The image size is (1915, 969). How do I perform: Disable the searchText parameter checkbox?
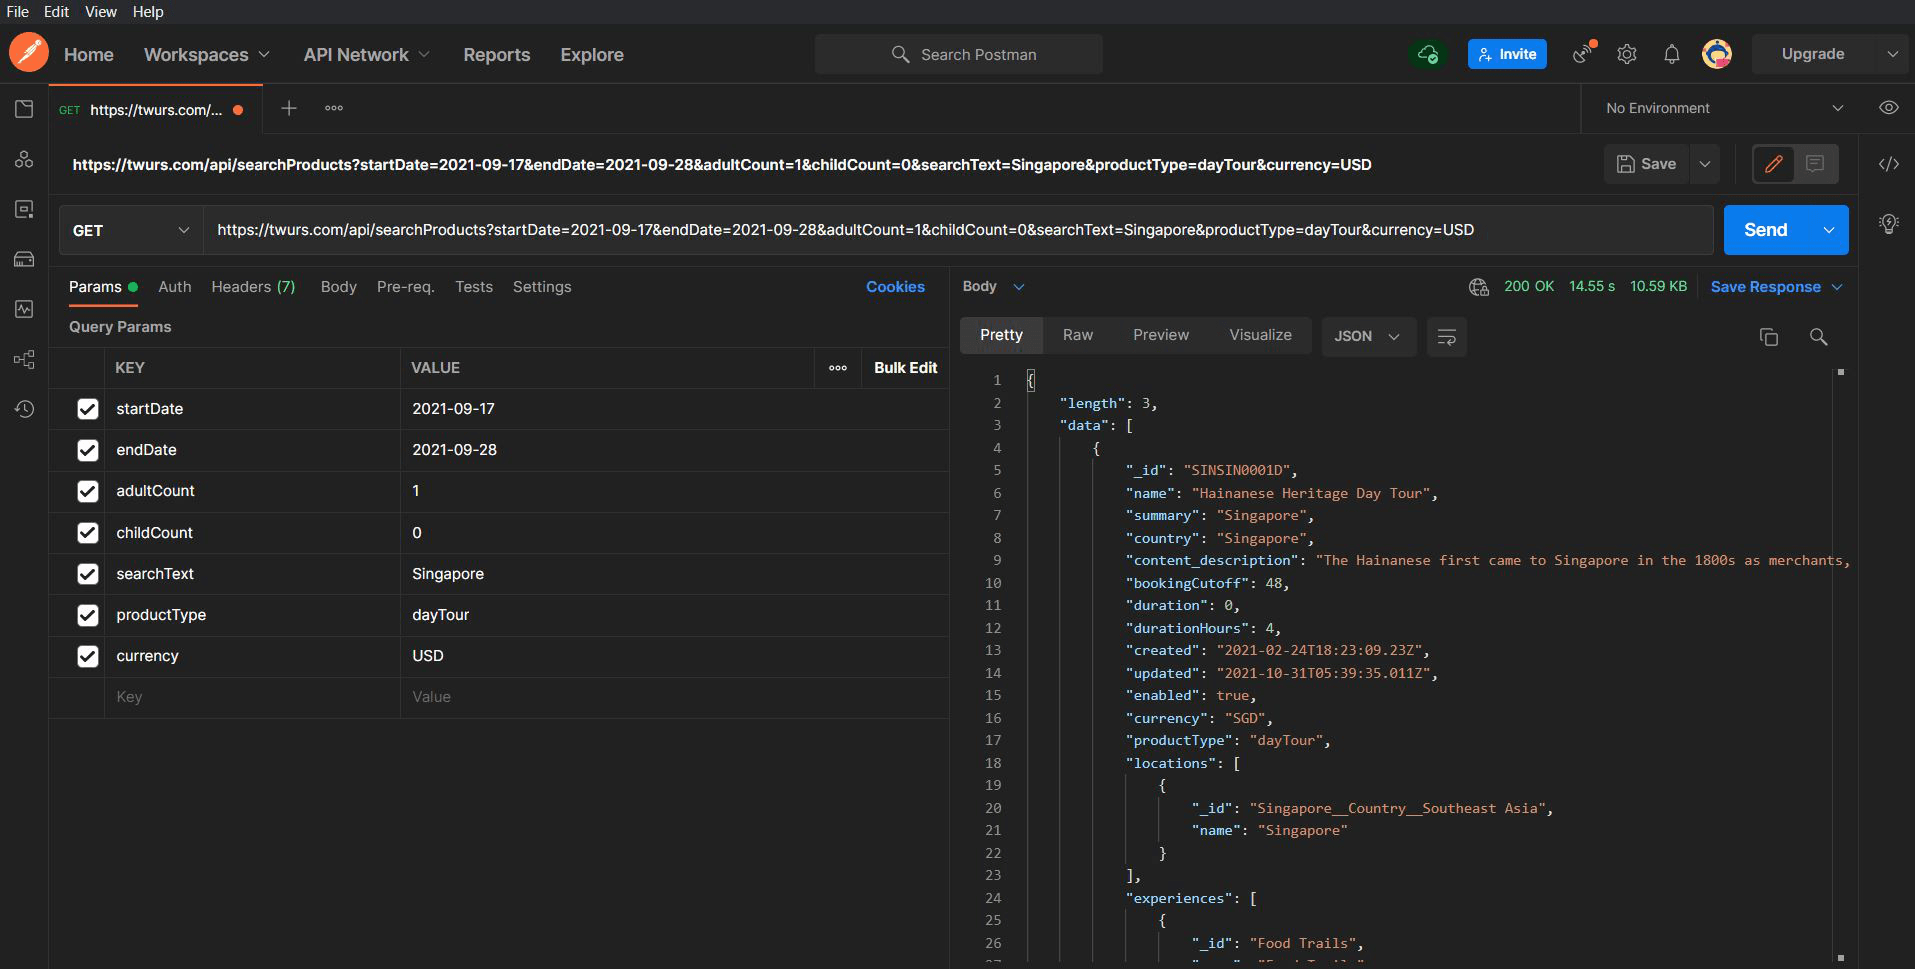coord(88,574)
